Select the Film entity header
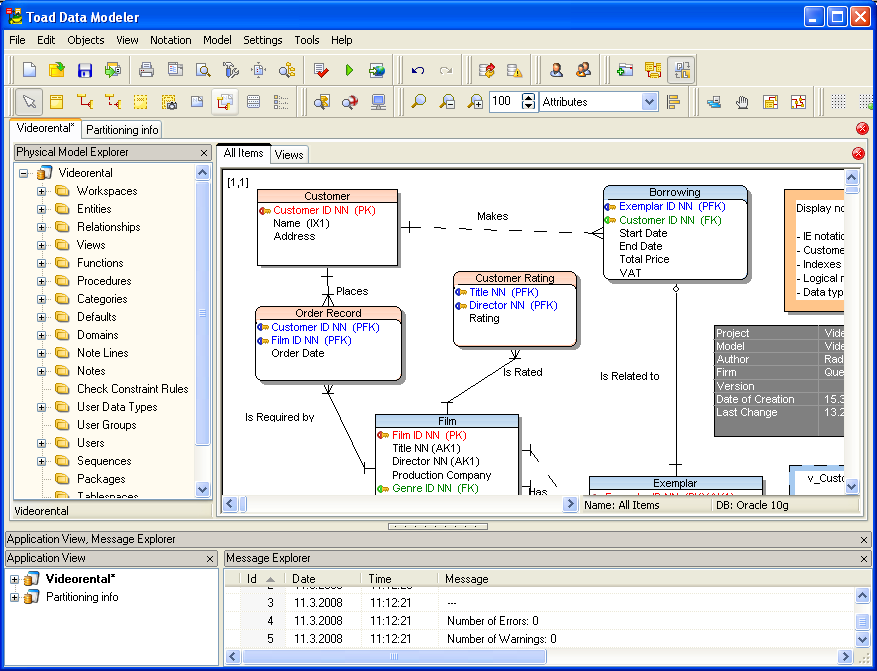The image size is (877, 671). click(447, 421)
